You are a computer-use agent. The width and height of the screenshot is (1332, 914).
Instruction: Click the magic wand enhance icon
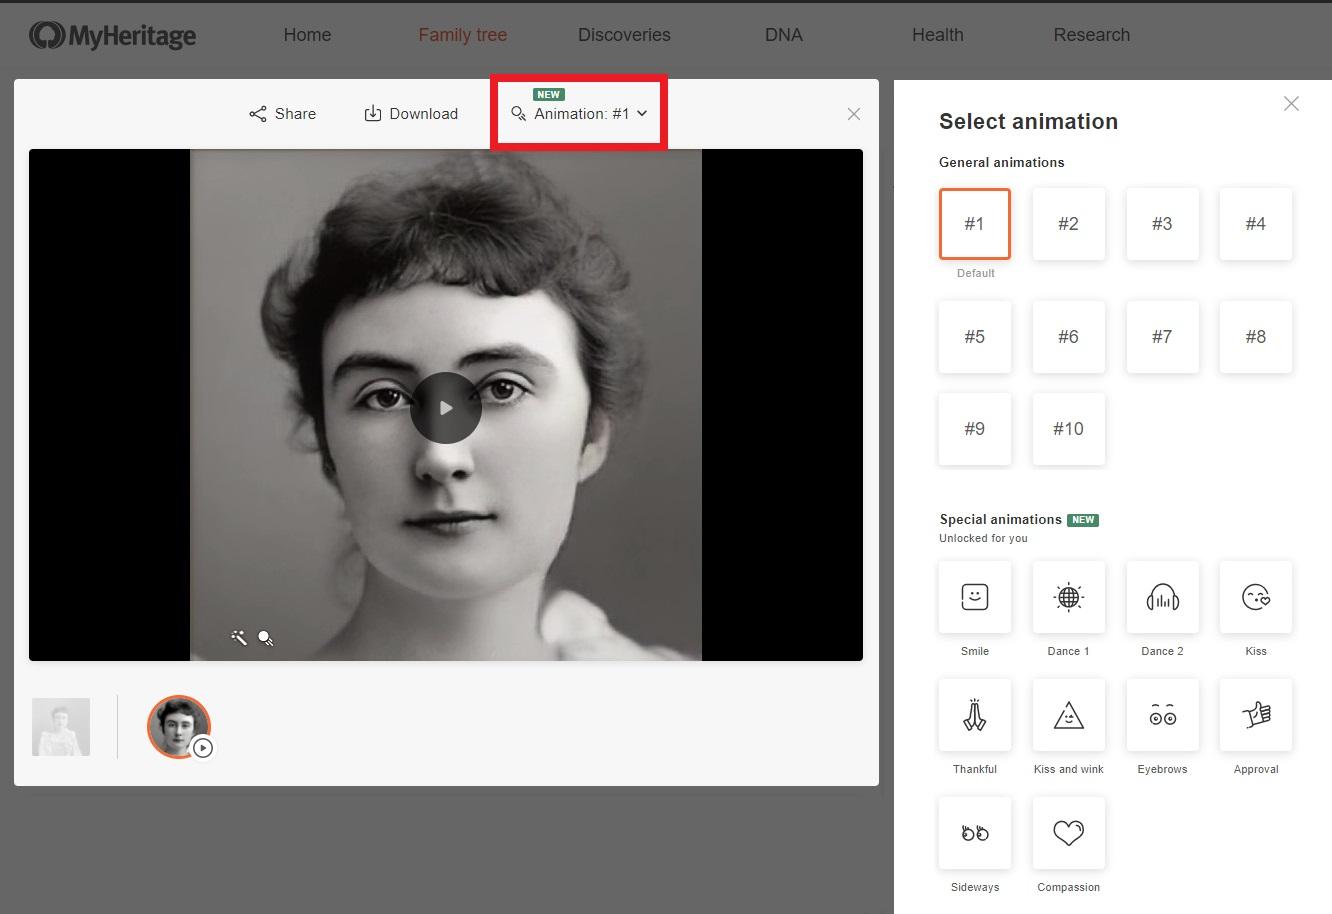coord(239,637)
